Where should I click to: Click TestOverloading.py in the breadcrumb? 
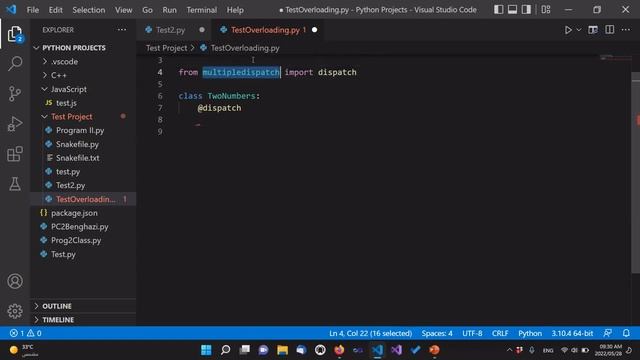[245, 48]
